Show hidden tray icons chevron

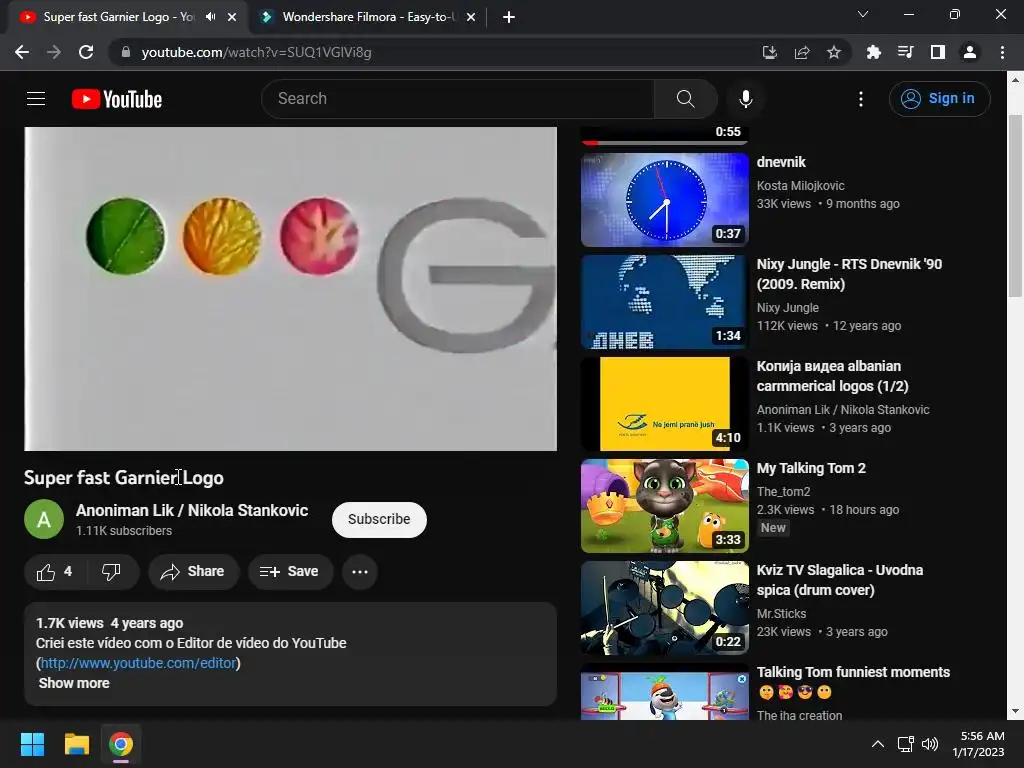(878, 744)
